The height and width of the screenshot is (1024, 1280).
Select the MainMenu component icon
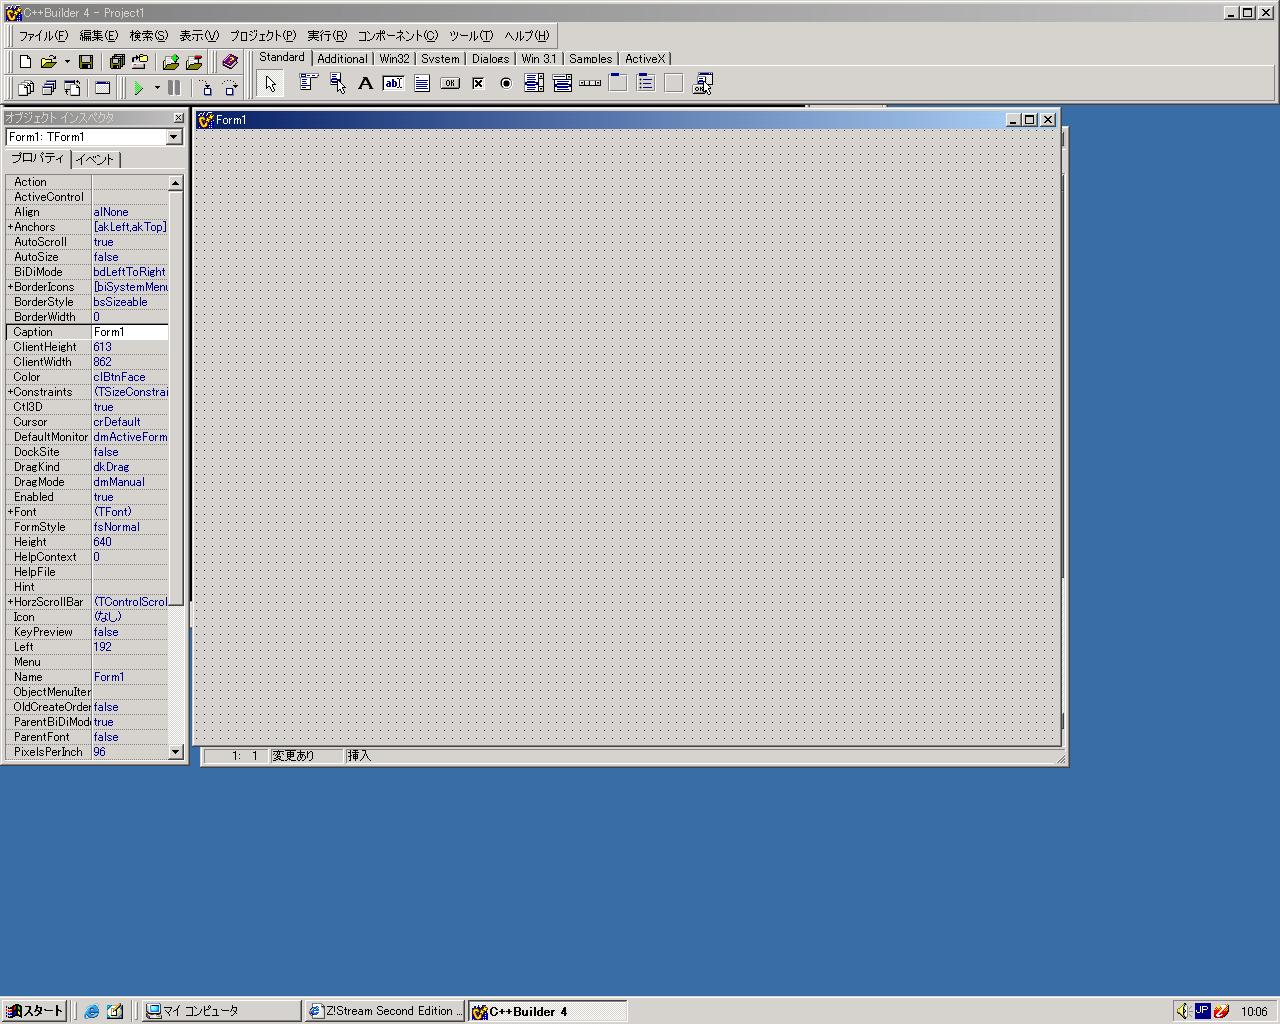pos(309,83)
